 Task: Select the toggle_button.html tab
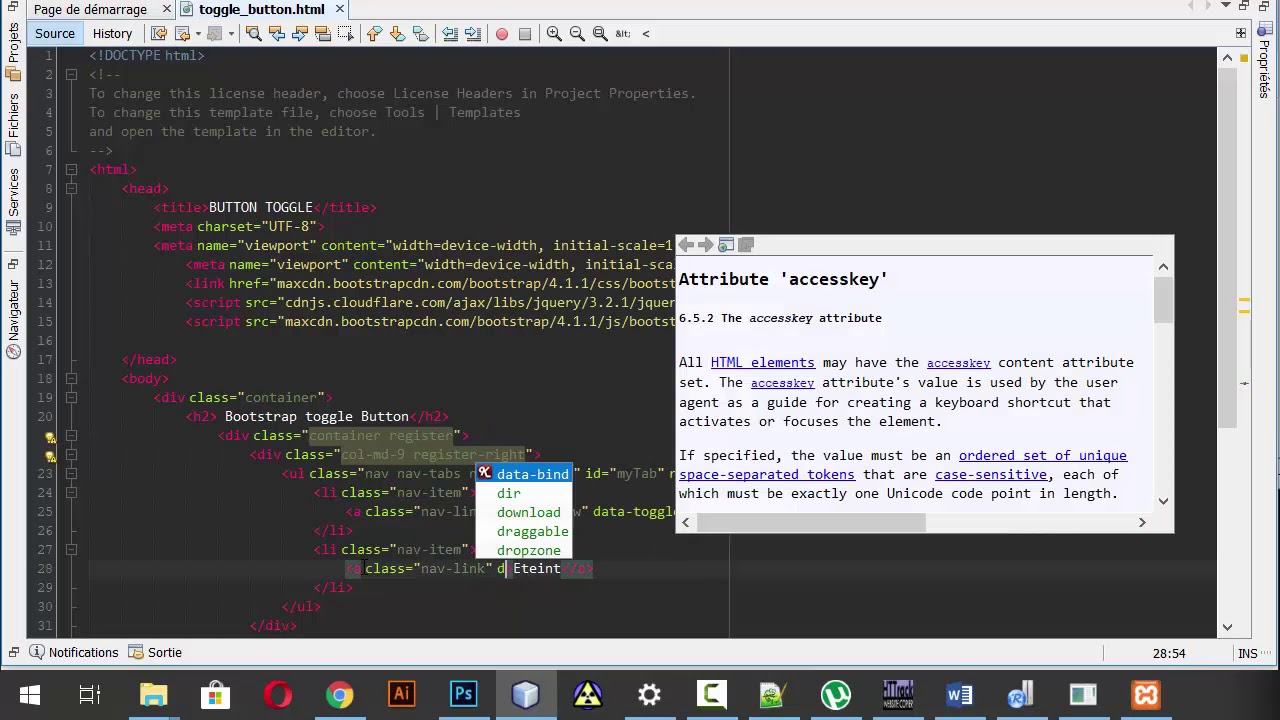tap(261, 9)
